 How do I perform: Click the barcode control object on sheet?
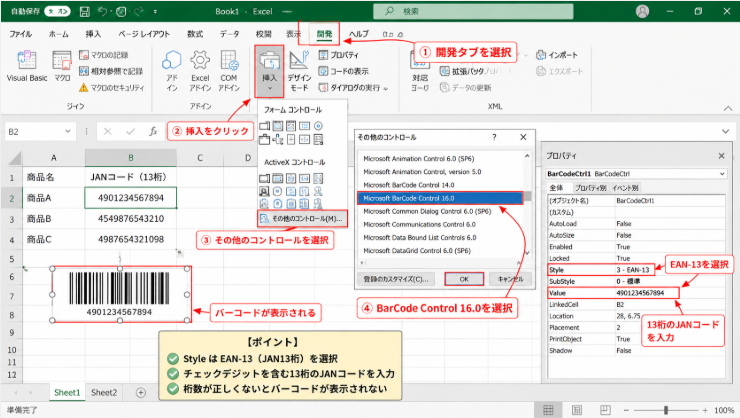click(120, 294)
